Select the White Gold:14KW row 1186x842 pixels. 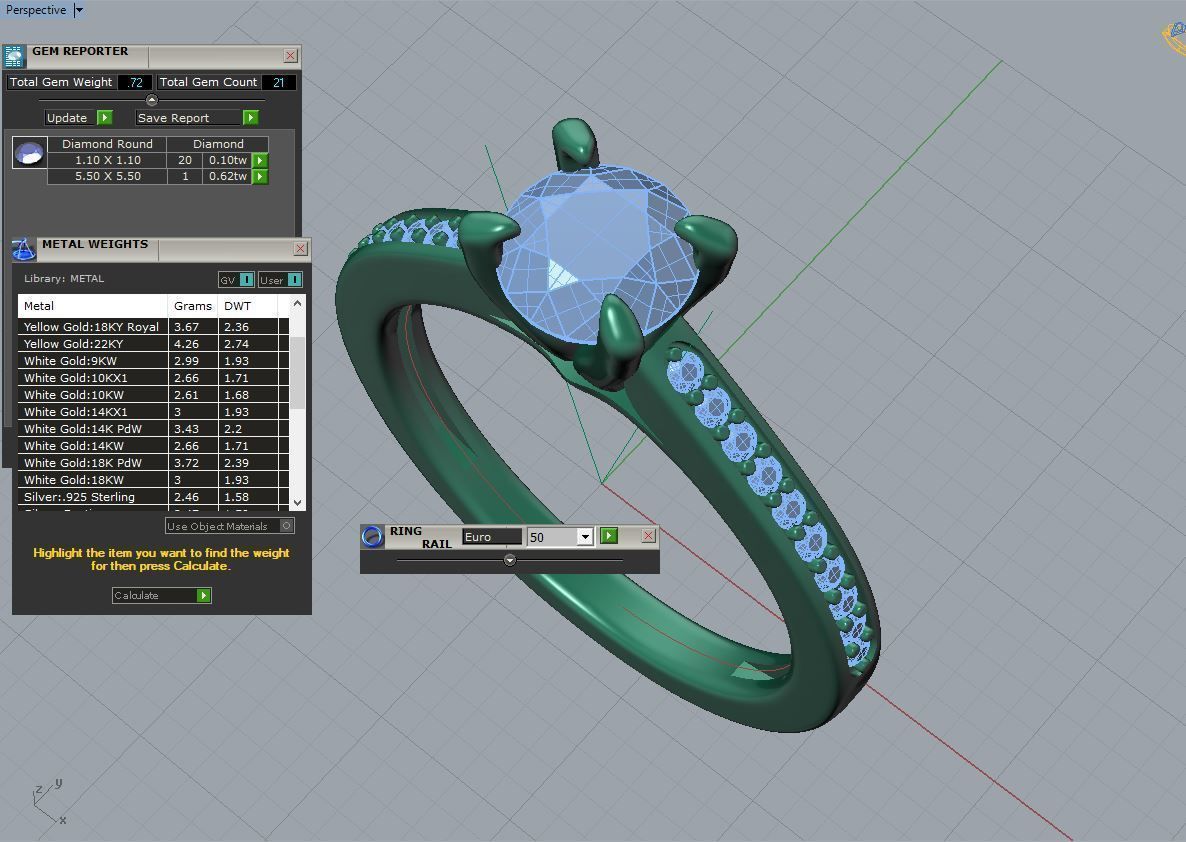point(153,446)
